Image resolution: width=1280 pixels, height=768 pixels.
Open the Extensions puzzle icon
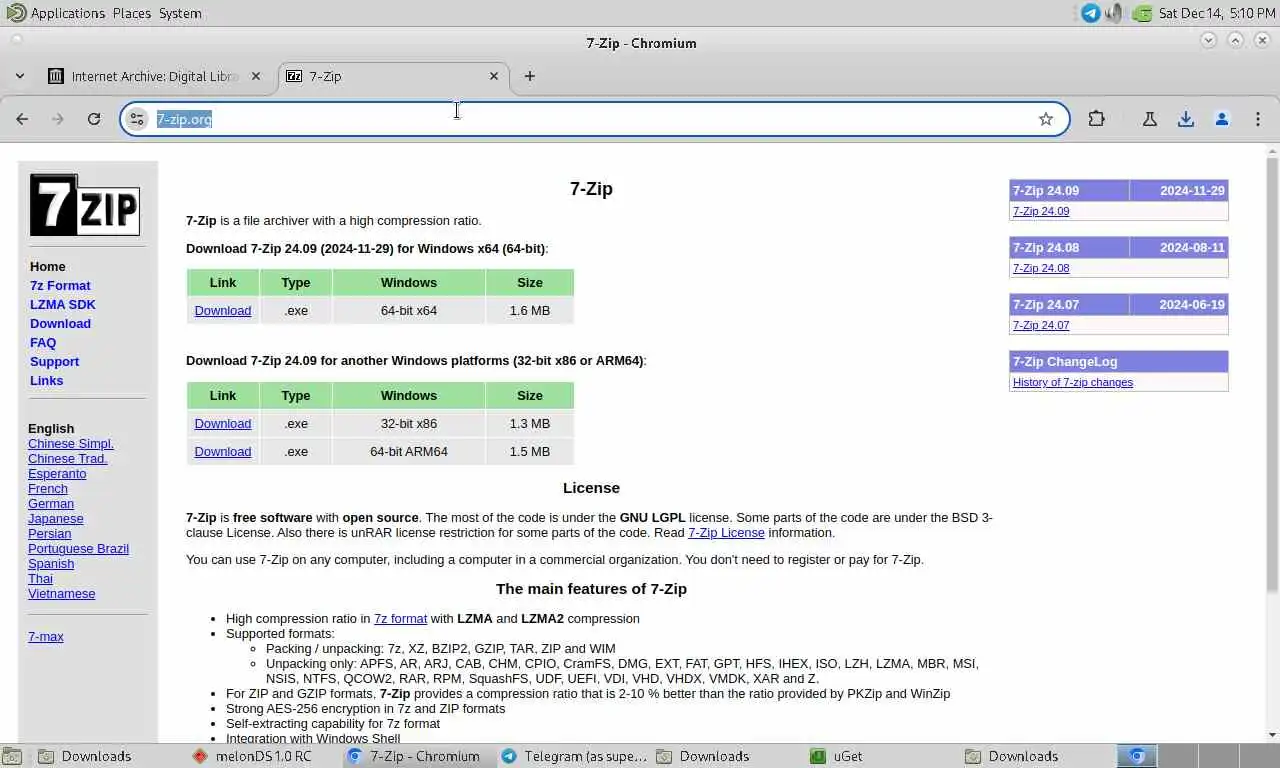[1097, 119]
